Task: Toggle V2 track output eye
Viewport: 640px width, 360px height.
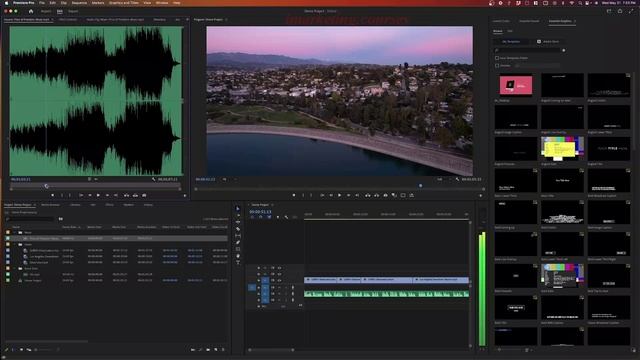Action: pos(279,274)
